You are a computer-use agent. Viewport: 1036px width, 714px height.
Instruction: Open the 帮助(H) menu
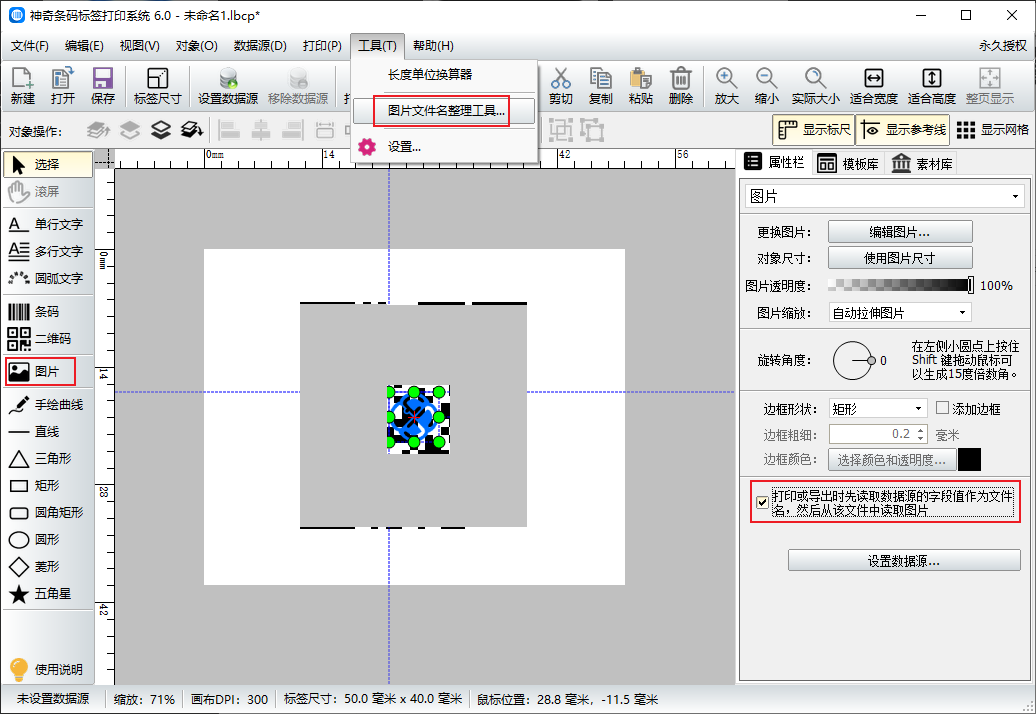pos(433,46)
